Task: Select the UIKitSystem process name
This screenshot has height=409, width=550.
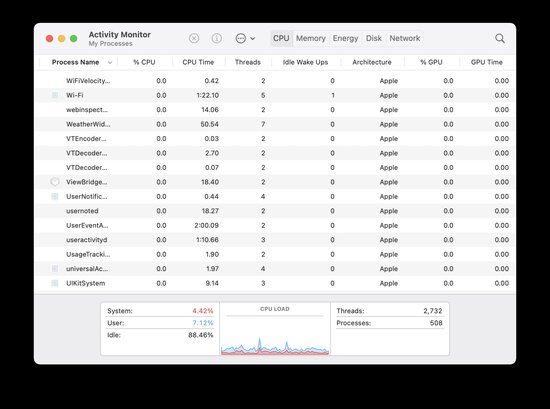Action: (86, 283)
